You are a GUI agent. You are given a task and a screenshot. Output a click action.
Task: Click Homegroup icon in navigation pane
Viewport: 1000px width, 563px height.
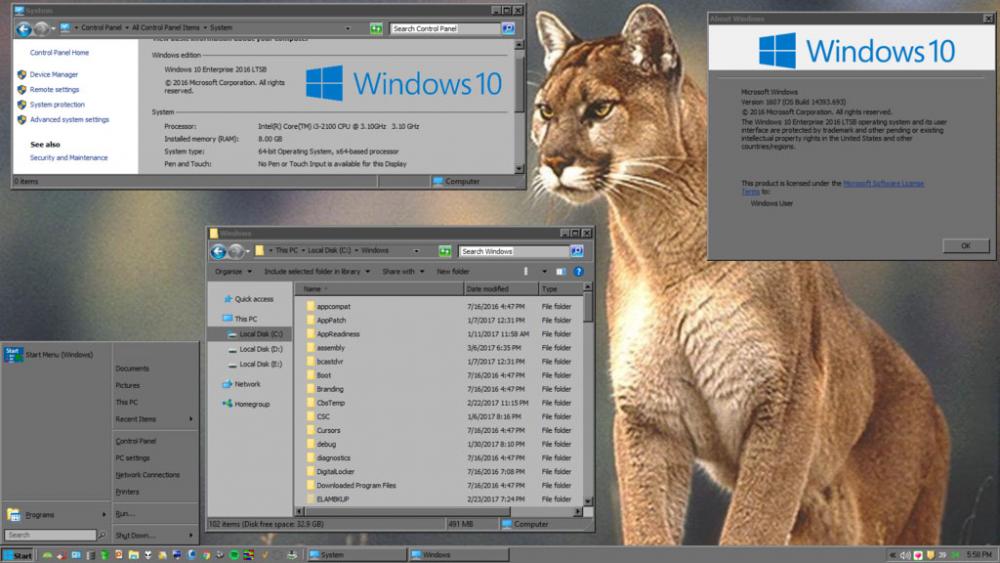[x=226, y=404]
